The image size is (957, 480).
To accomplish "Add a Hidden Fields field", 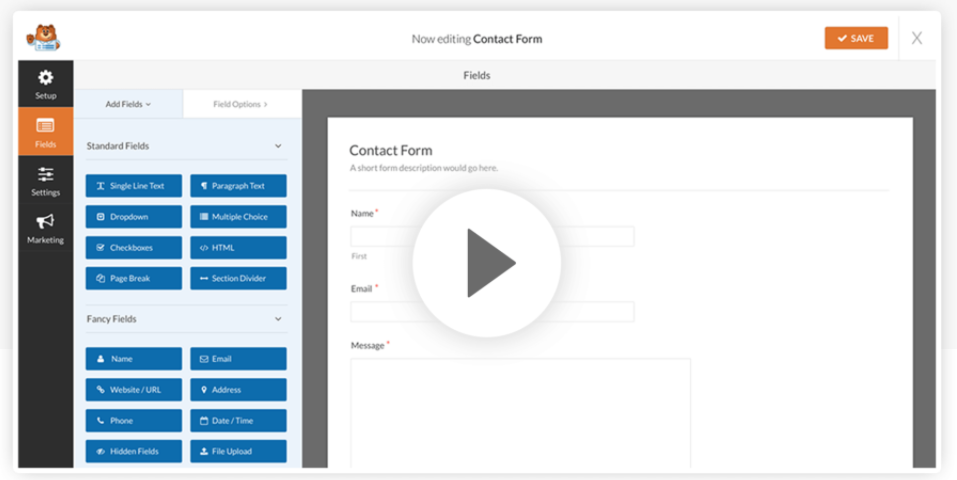I will [134, 451].
